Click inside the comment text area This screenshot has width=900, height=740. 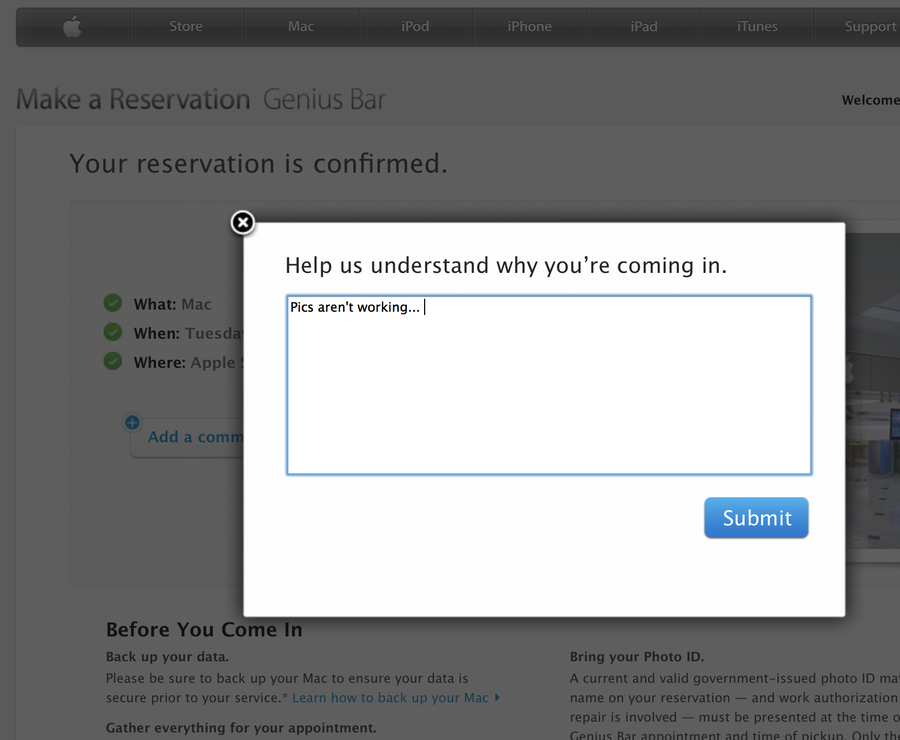point(549,385)
